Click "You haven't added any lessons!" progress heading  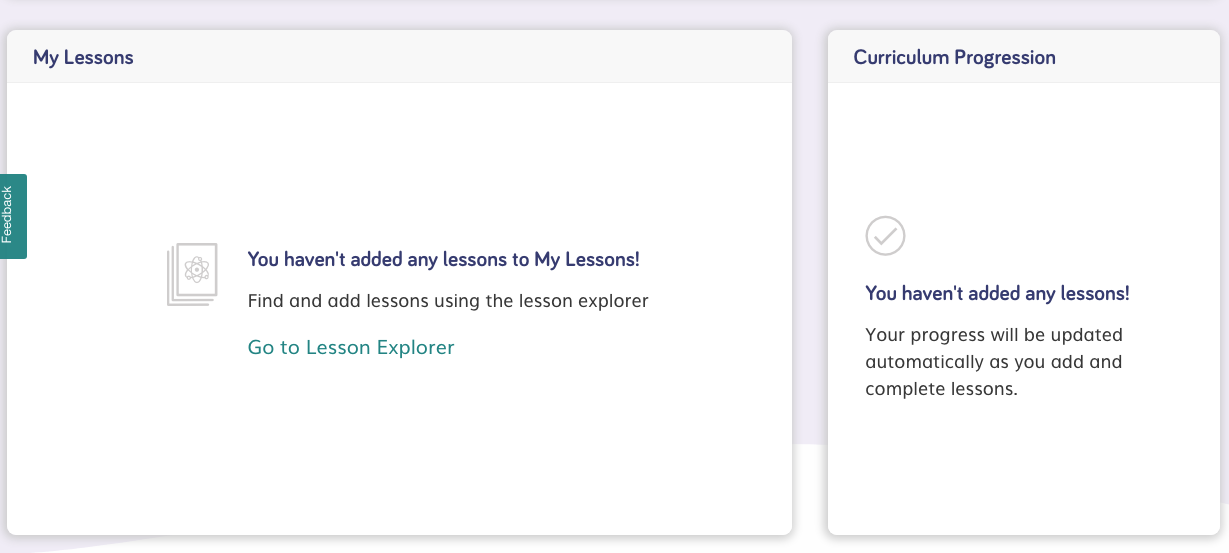[x=997, y=294]
